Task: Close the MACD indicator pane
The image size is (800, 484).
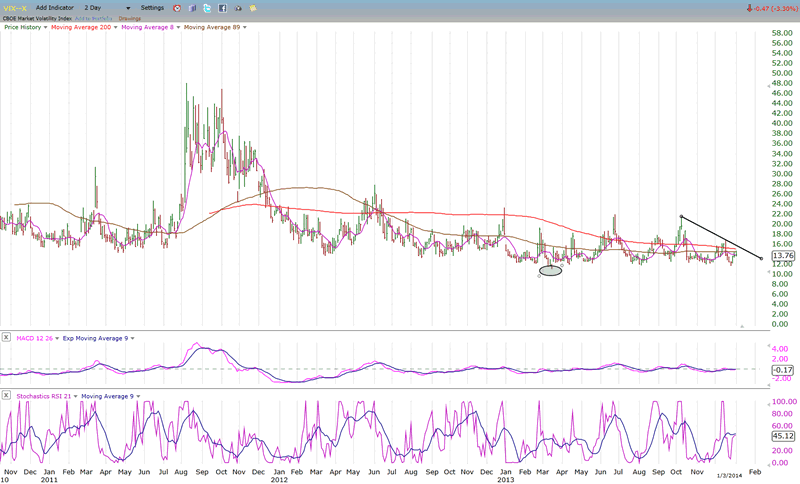Action: [x=6, y=340]
